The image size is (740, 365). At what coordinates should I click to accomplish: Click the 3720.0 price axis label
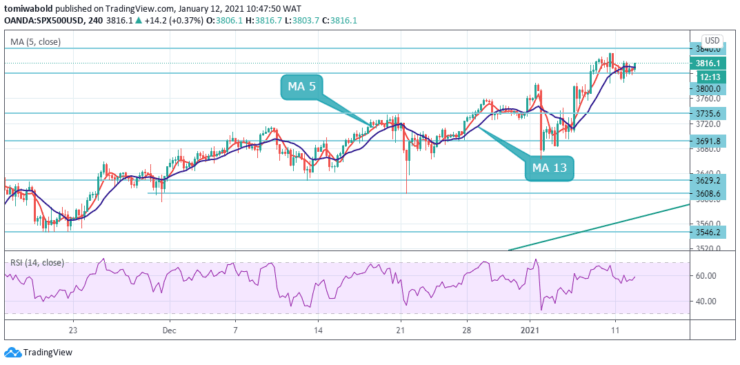(x=707, y=124)
